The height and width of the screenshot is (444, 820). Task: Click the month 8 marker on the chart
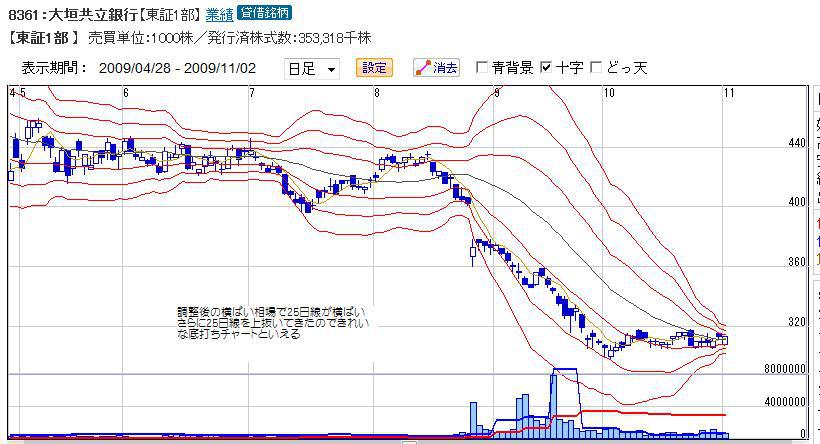[x=377, y=93]
